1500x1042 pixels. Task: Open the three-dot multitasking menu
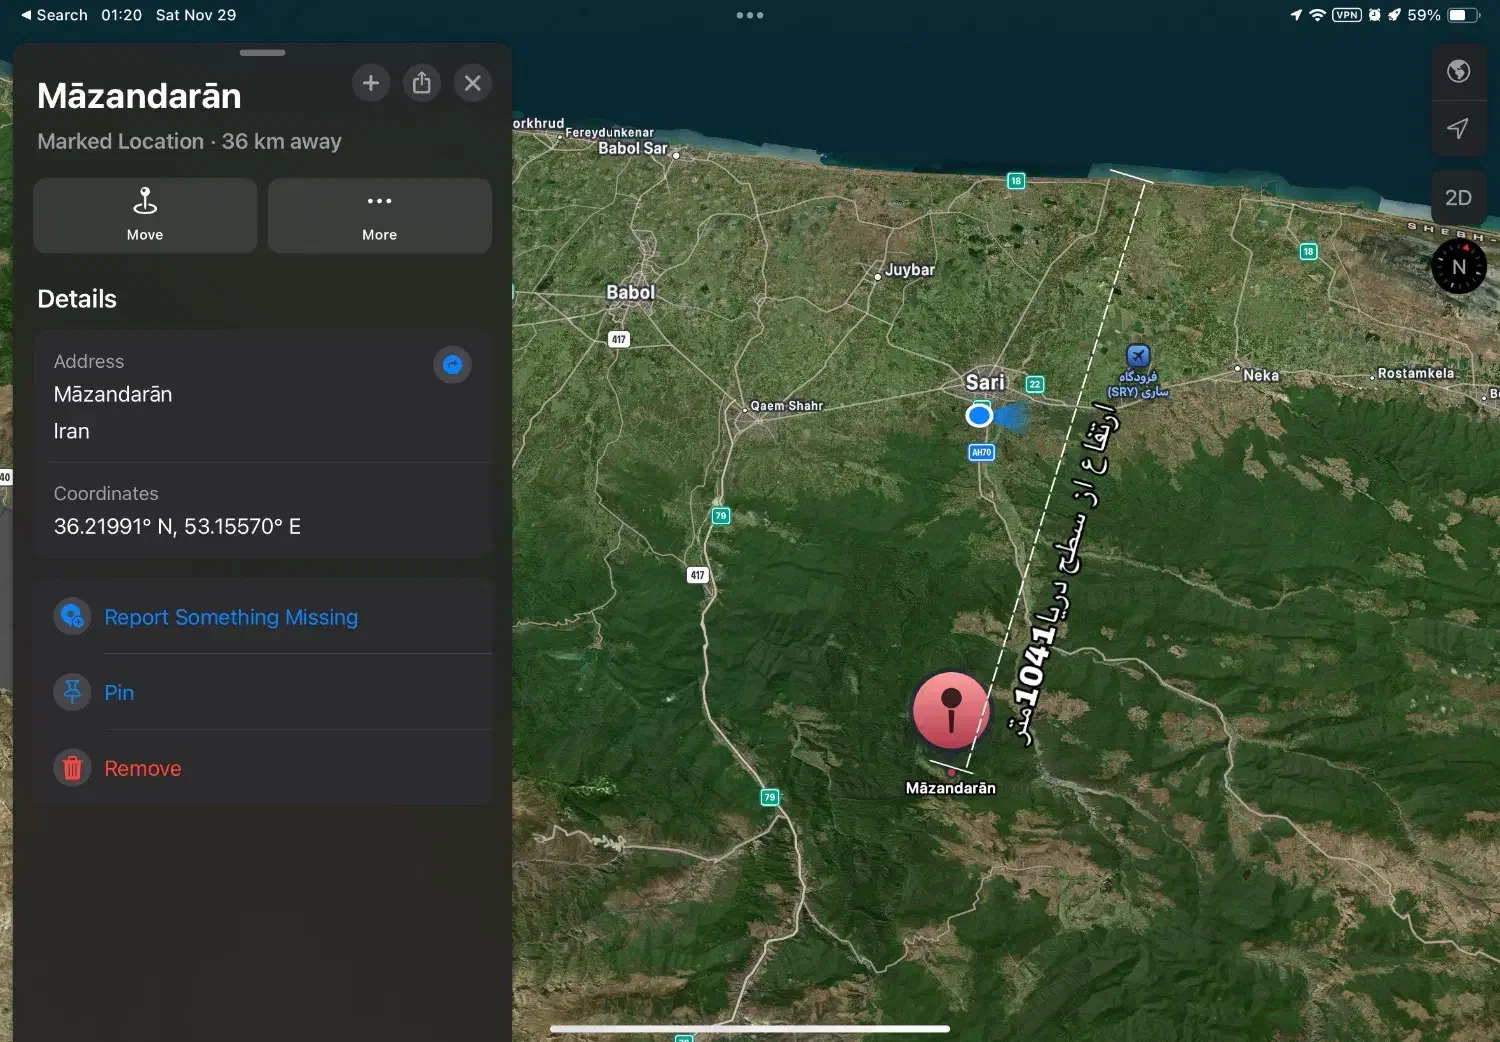(750, 15)
